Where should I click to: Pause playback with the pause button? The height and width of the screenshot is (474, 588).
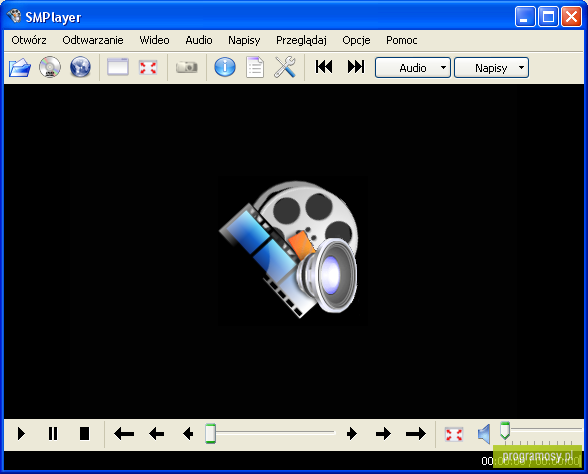pyautogui.click(x=53, y=434)
